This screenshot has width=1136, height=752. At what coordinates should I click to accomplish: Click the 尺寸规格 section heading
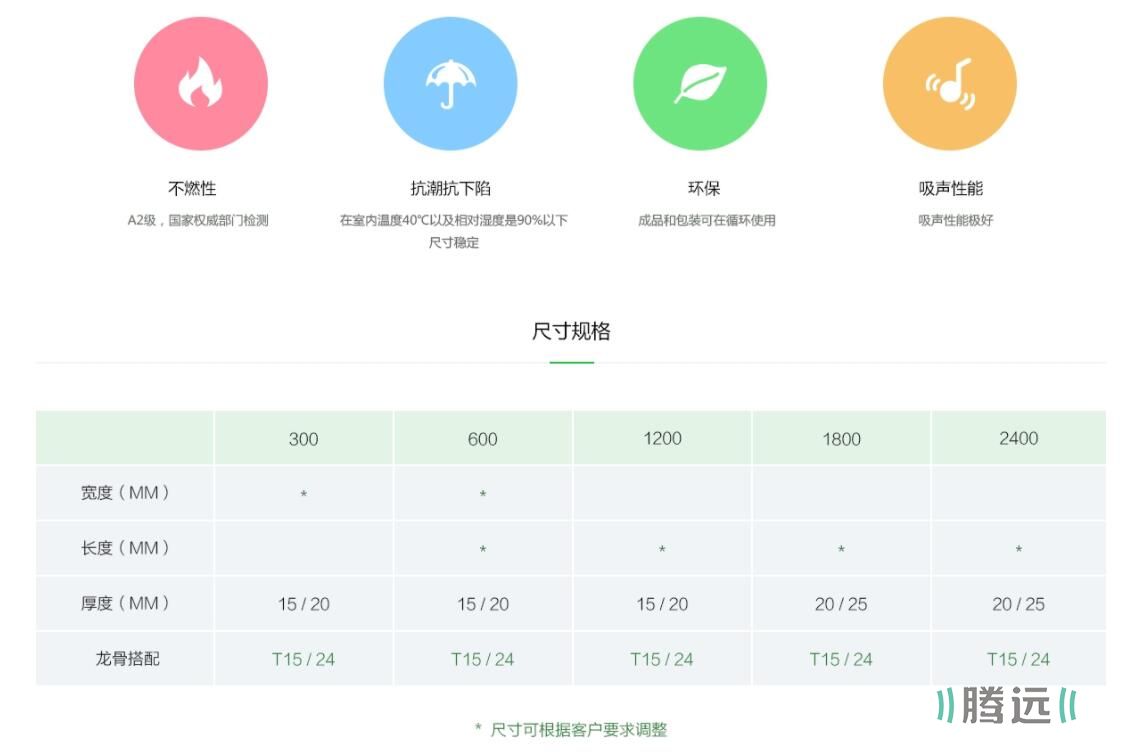click(x=571, y=331)
